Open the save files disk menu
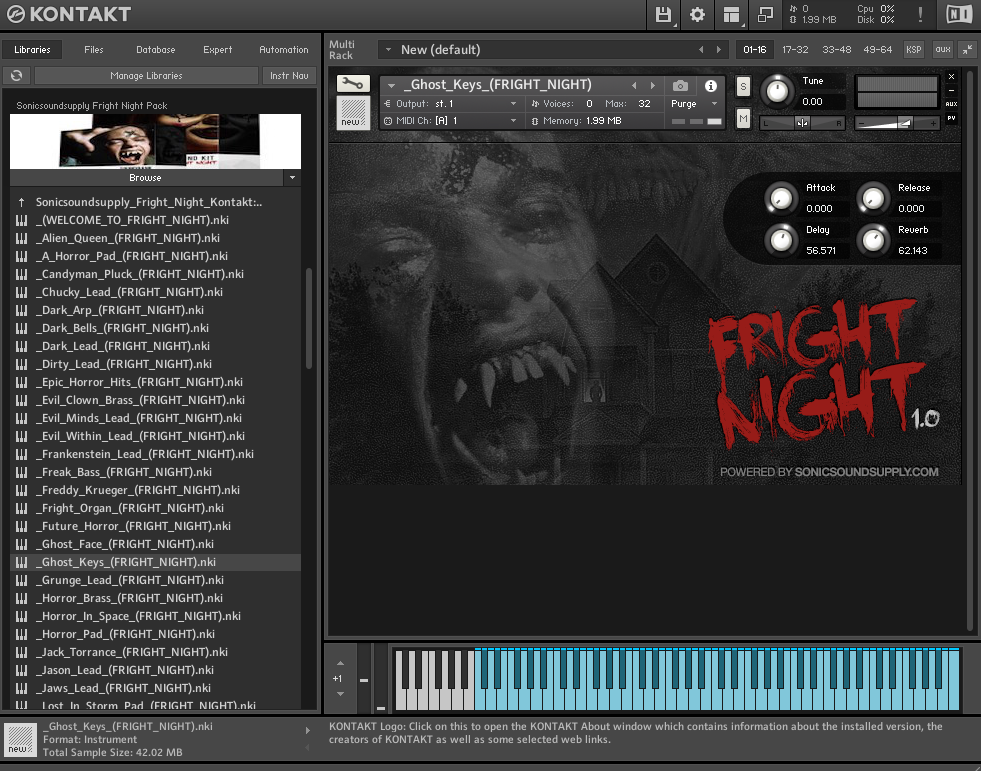 point(663,14)
